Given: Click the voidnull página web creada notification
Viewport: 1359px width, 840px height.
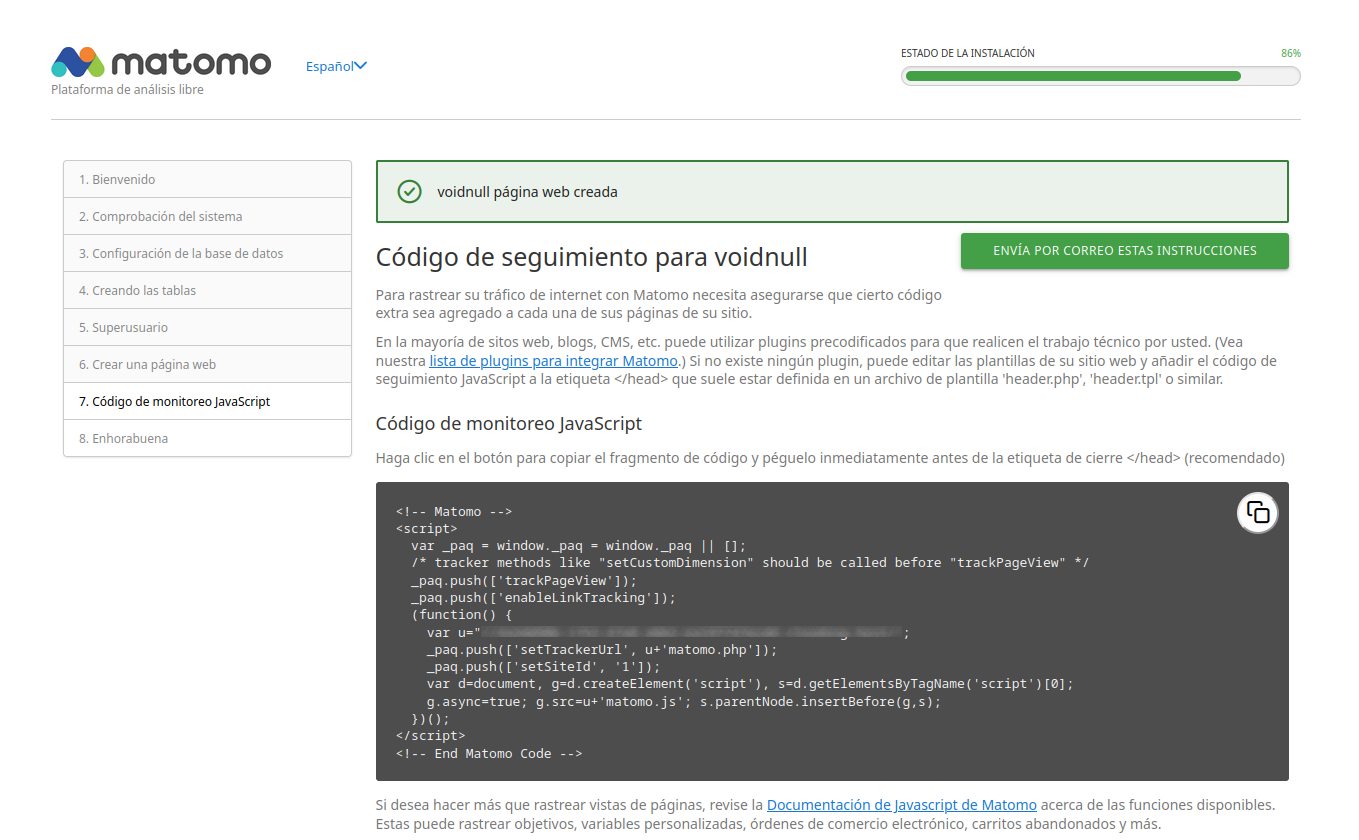Looking at the screenshot, I should [x=832, y=192].
